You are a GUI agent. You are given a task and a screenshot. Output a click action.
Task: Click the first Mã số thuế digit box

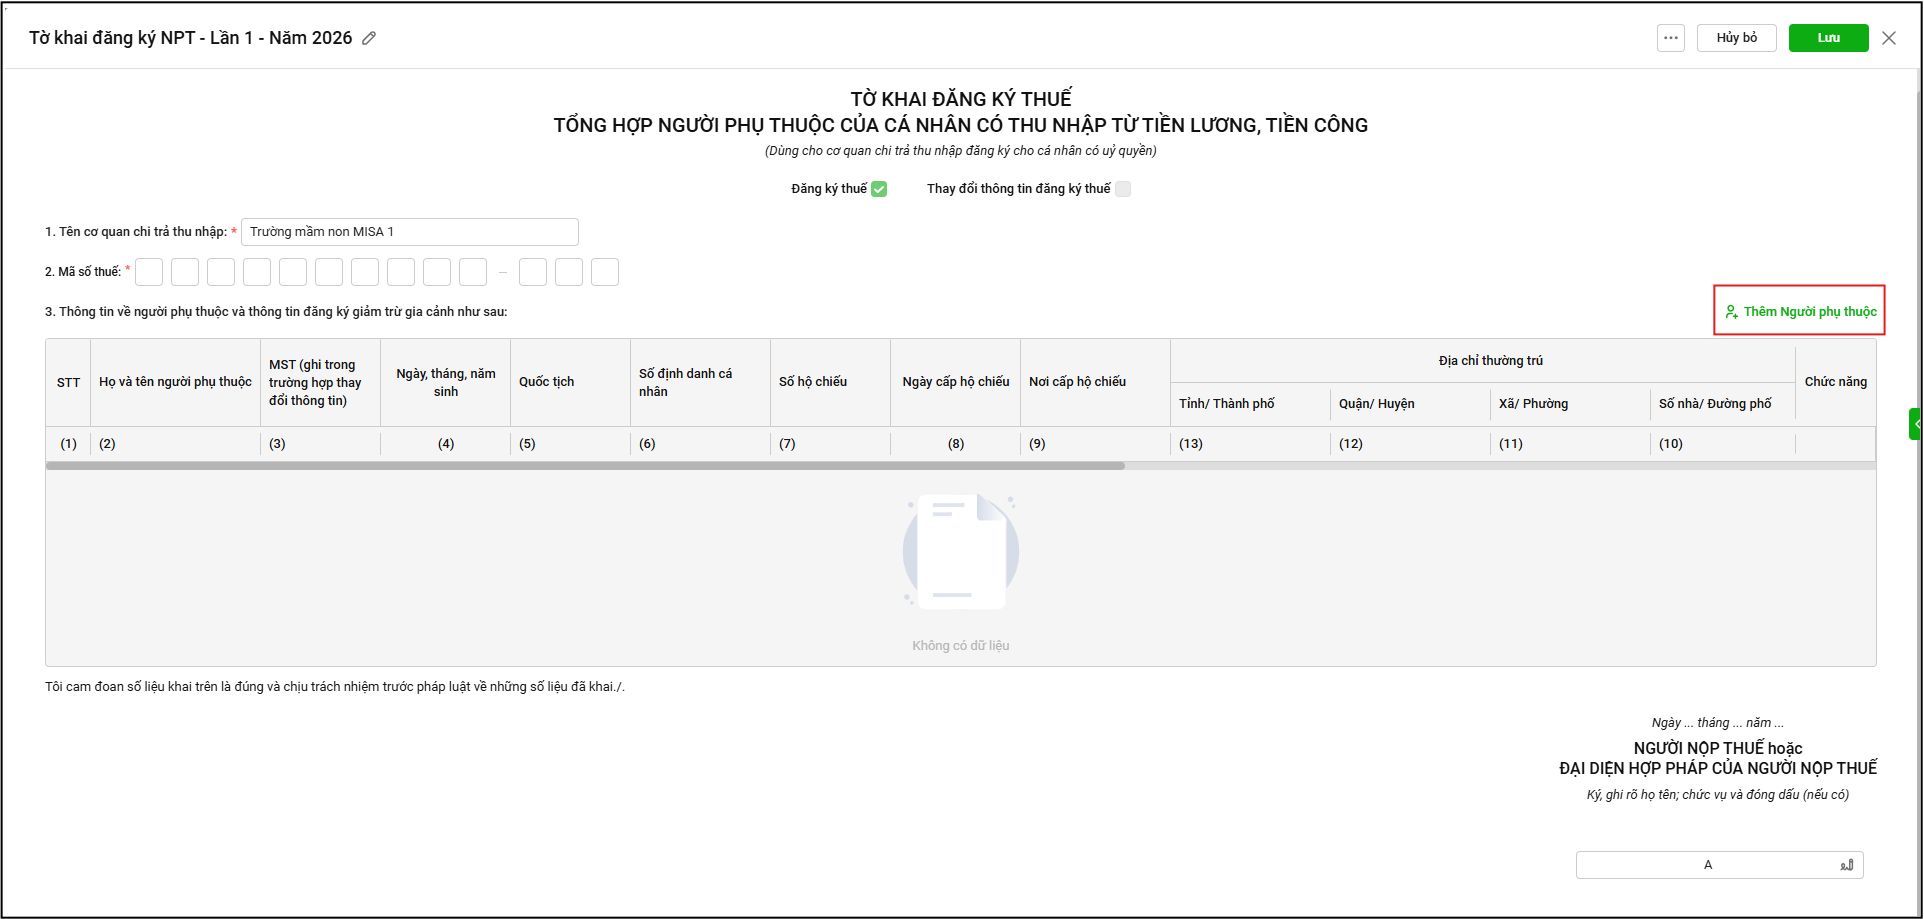149,272
